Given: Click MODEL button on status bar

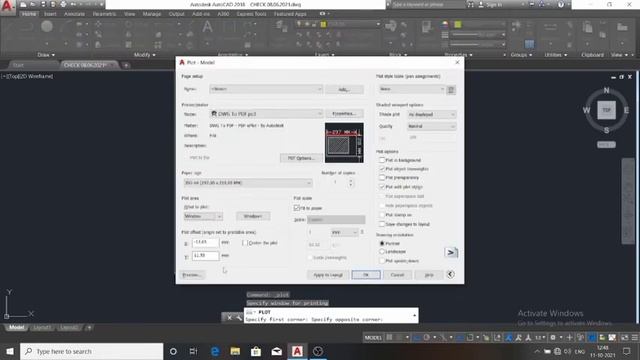Looking at the screenshot, I should click(x=373, y=338).
